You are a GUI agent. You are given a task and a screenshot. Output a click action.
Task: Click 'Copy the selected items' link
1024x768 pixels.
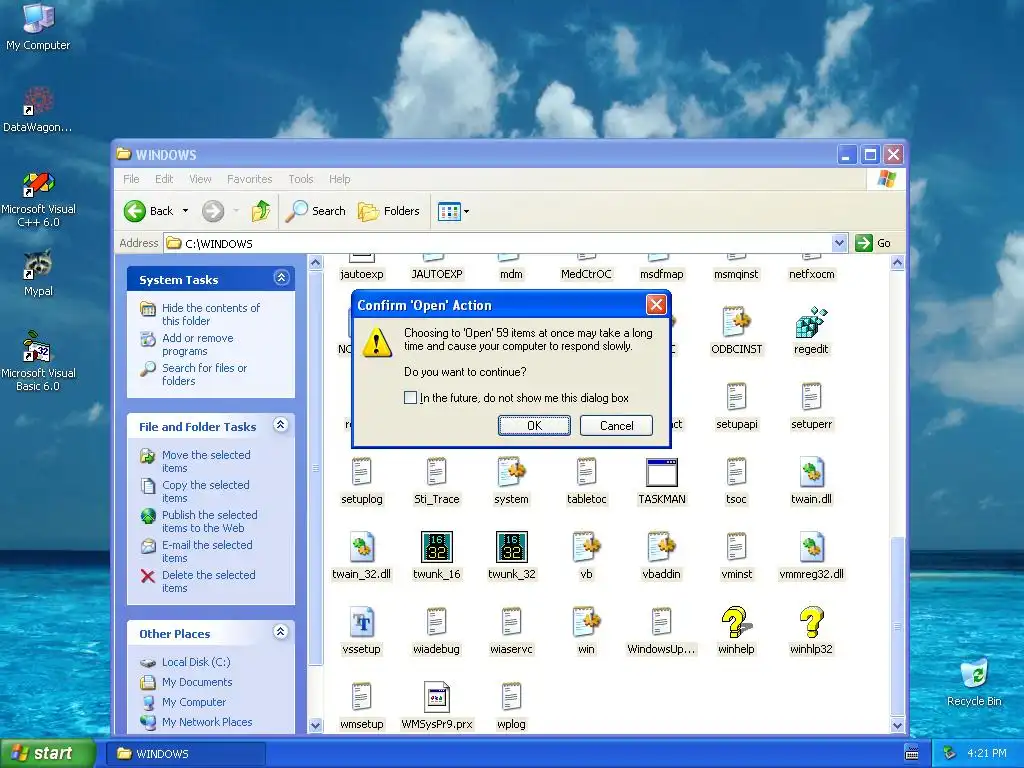tap(206, 491)
